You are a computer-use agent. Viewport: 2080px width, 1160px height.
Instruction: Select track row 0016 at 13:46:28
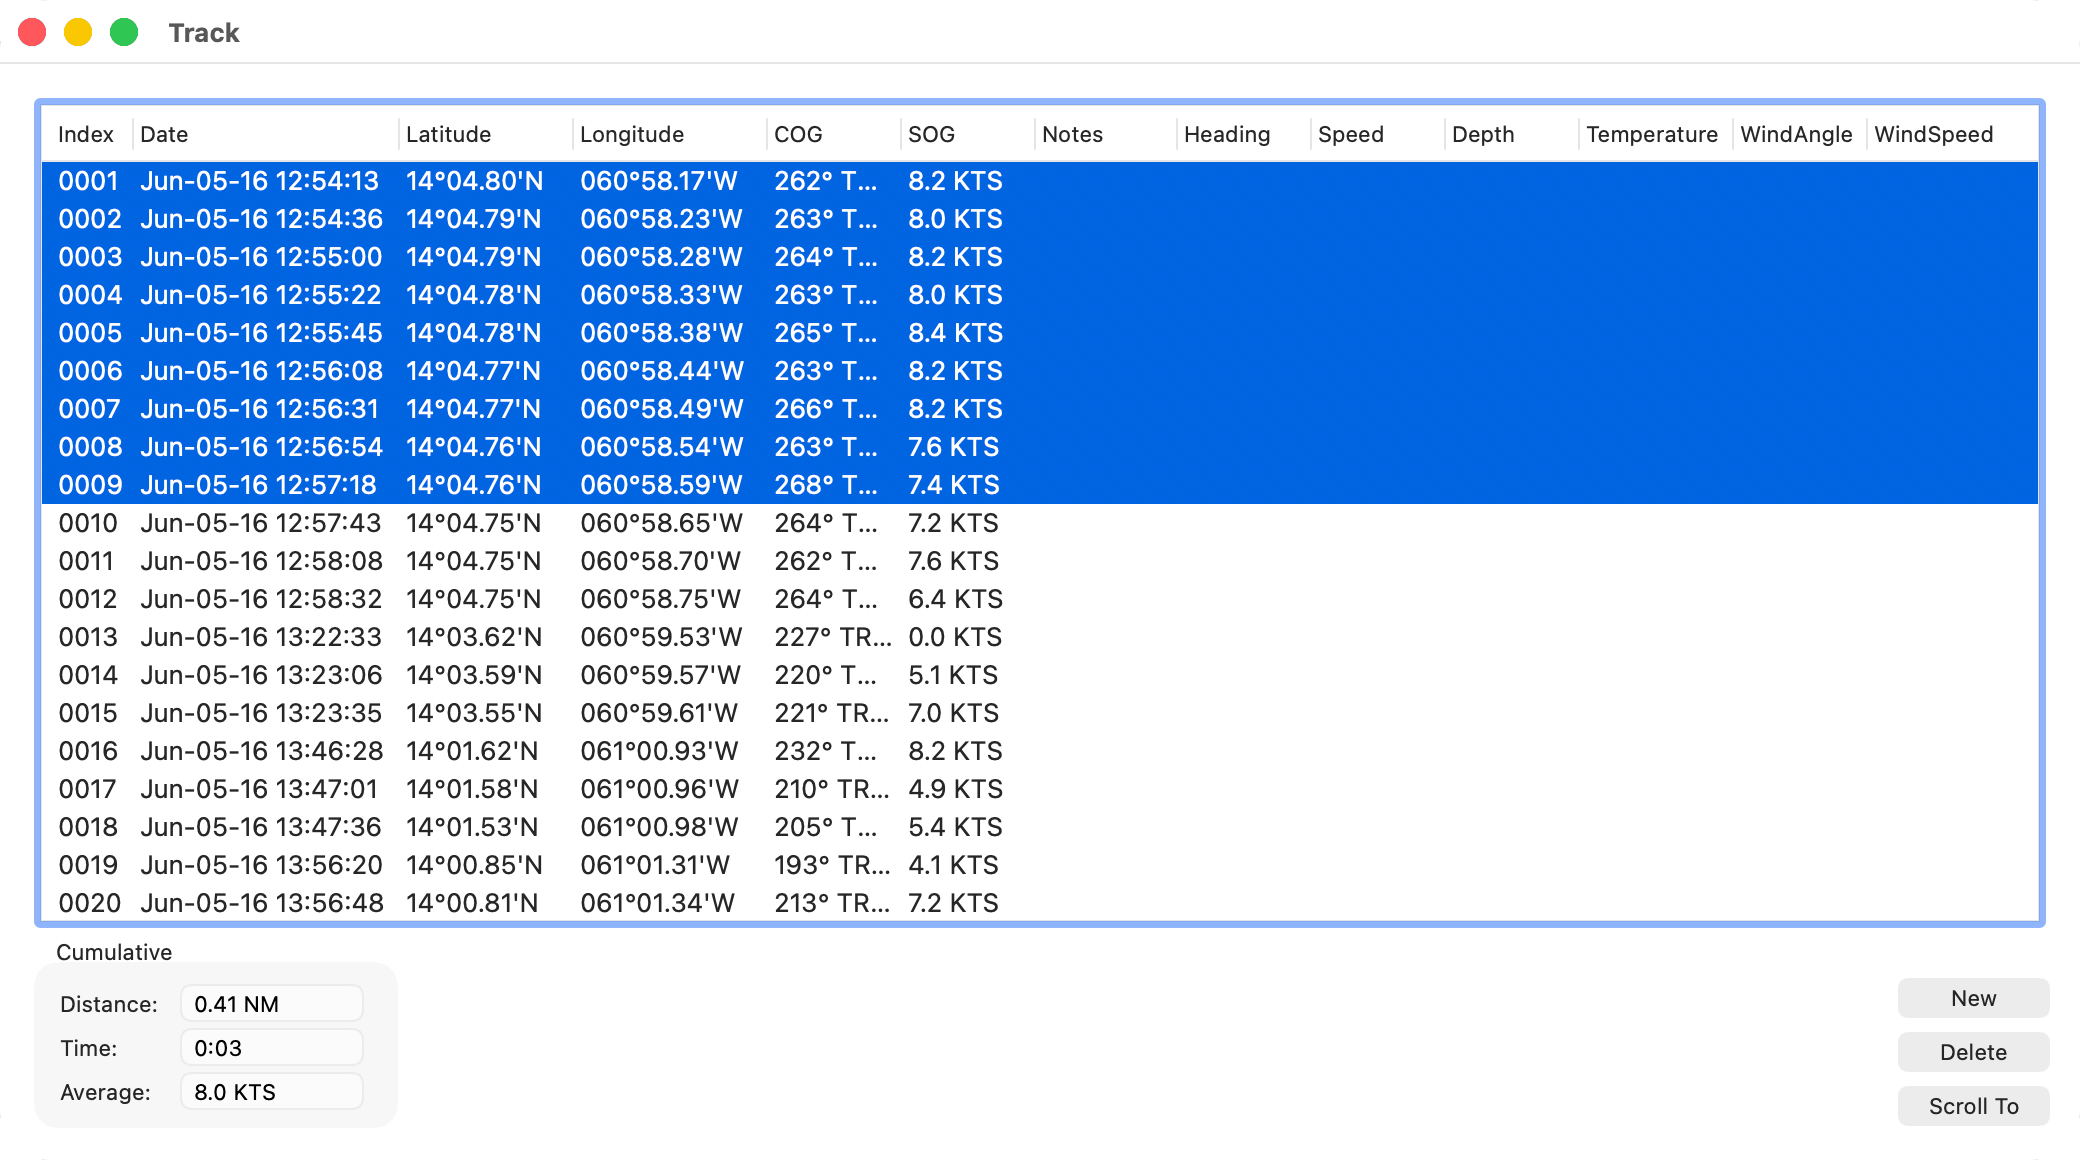pos(1040,751)
